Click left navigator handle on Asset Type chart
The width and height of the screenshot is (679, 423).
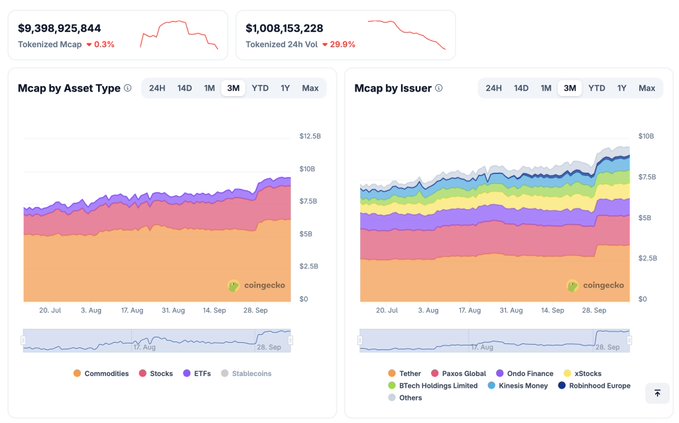tap(23, 340)
